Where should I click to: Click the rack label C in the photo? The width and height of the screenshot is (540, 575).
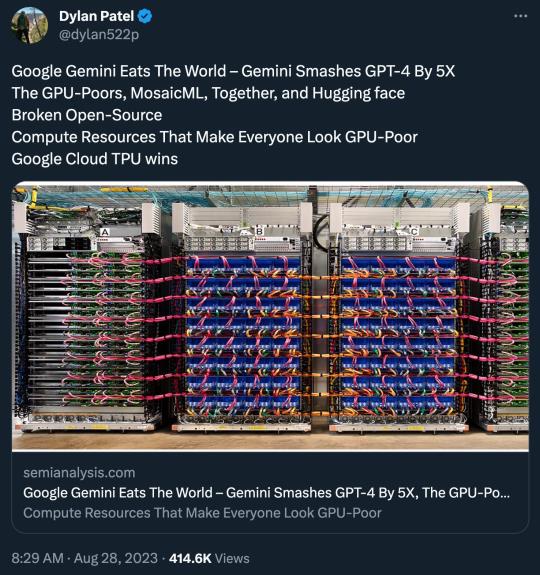click(414, 231)
